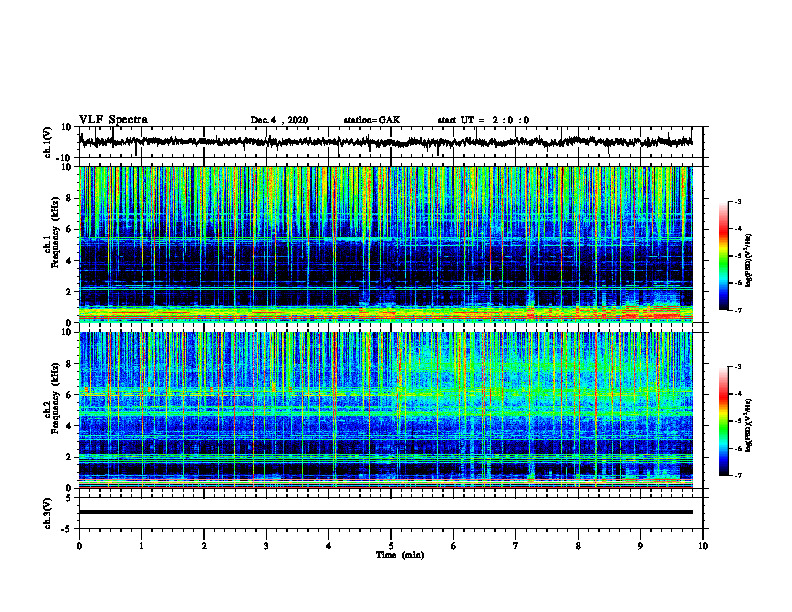The height and width of the screenshot is (612, 792).
Task: Click the "VLF Spectra" plot title
Action: click(x=113, y=120)
